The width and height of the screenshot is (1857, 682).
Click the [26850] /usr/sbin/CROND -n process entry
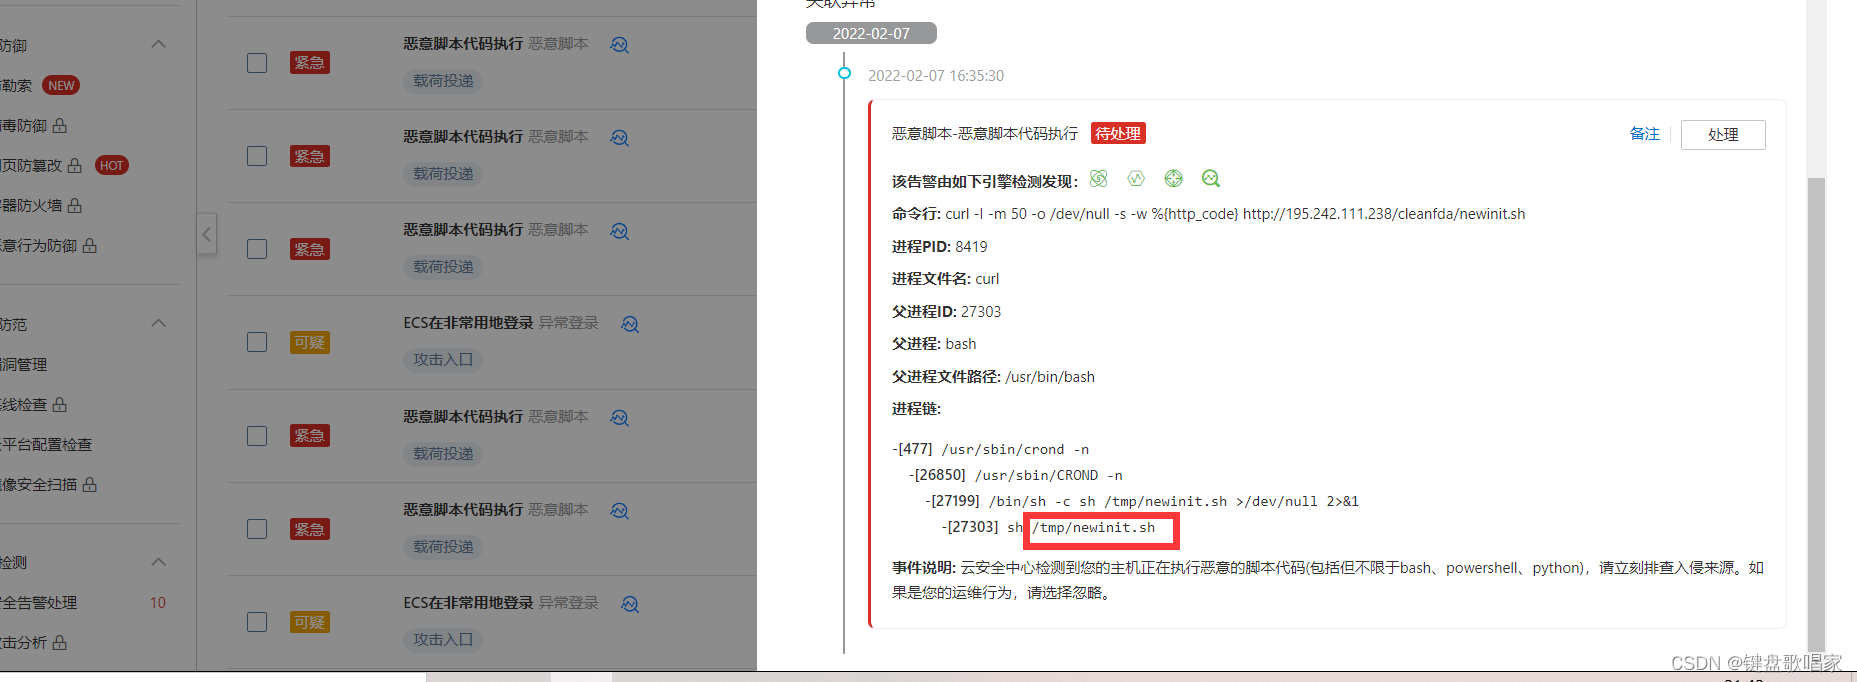point(1016,475)
